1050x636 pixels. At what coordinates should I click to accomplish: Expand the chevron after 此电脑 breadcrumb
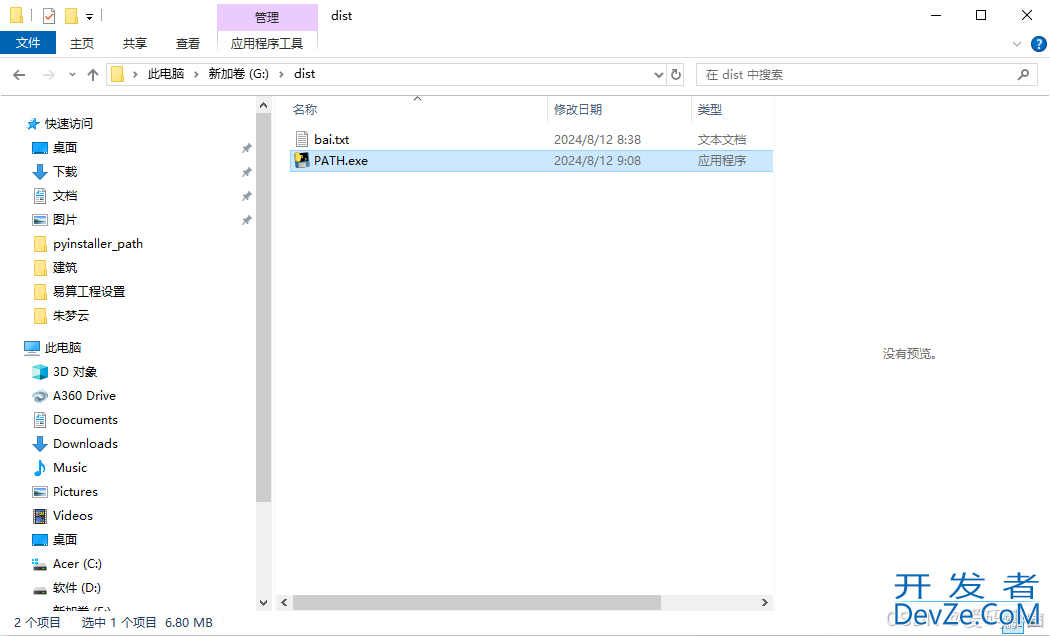[196, 74]
